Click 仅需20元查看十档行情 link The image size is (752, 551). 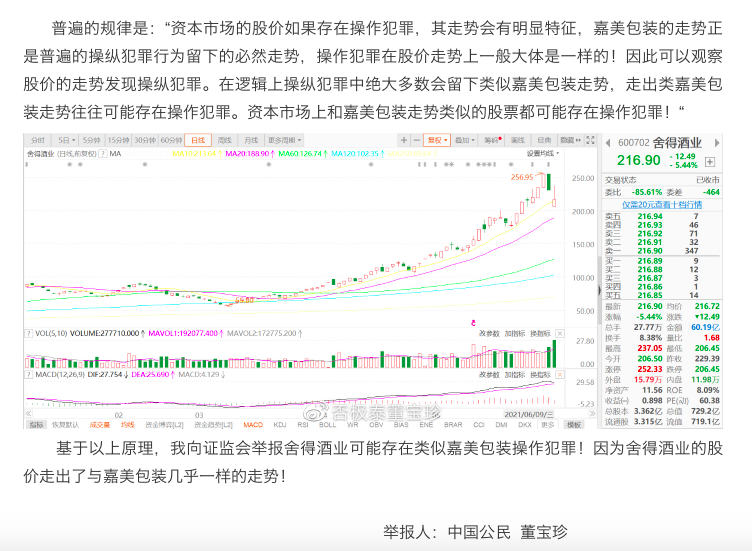click(x=662, y=205)
